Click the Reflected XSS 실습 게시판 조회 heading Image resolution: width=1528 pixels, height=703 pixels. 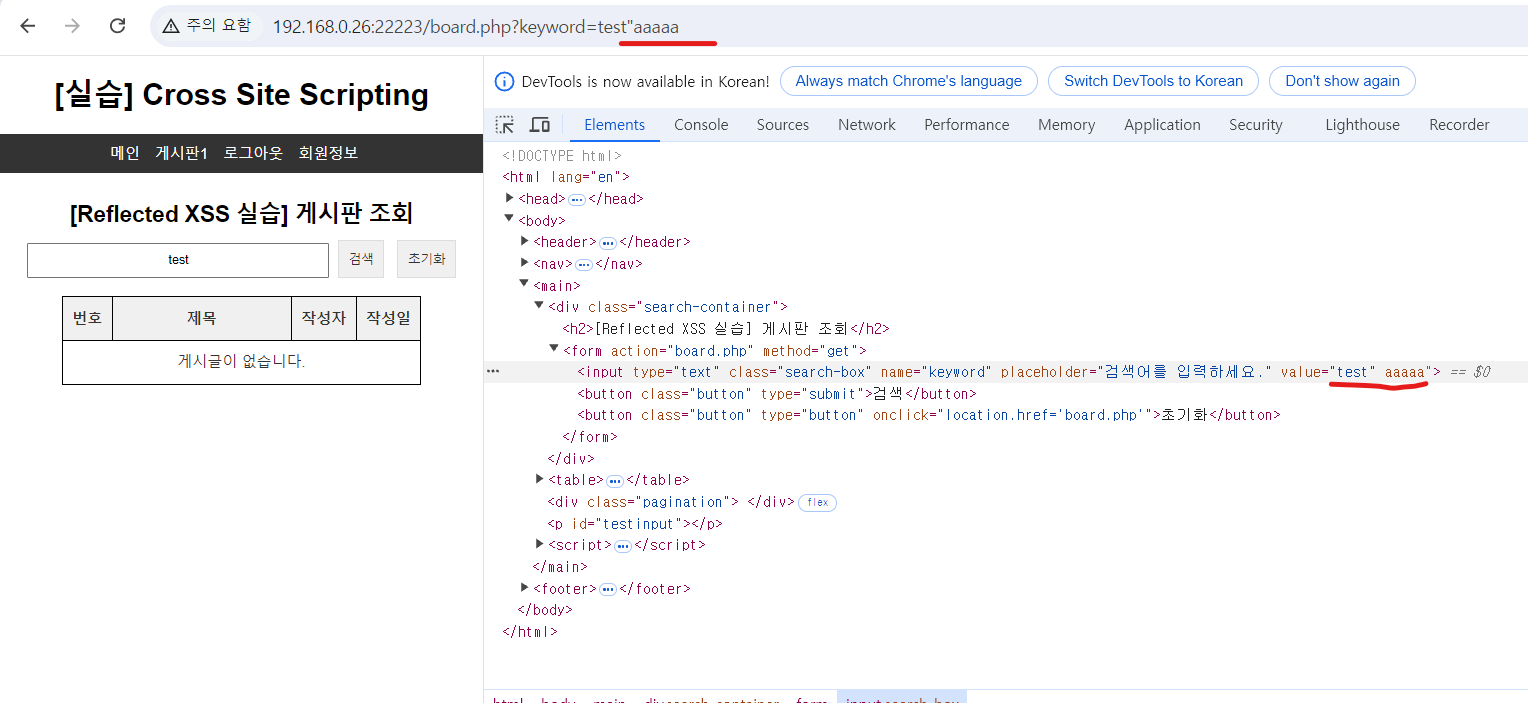tap(241, 213)
